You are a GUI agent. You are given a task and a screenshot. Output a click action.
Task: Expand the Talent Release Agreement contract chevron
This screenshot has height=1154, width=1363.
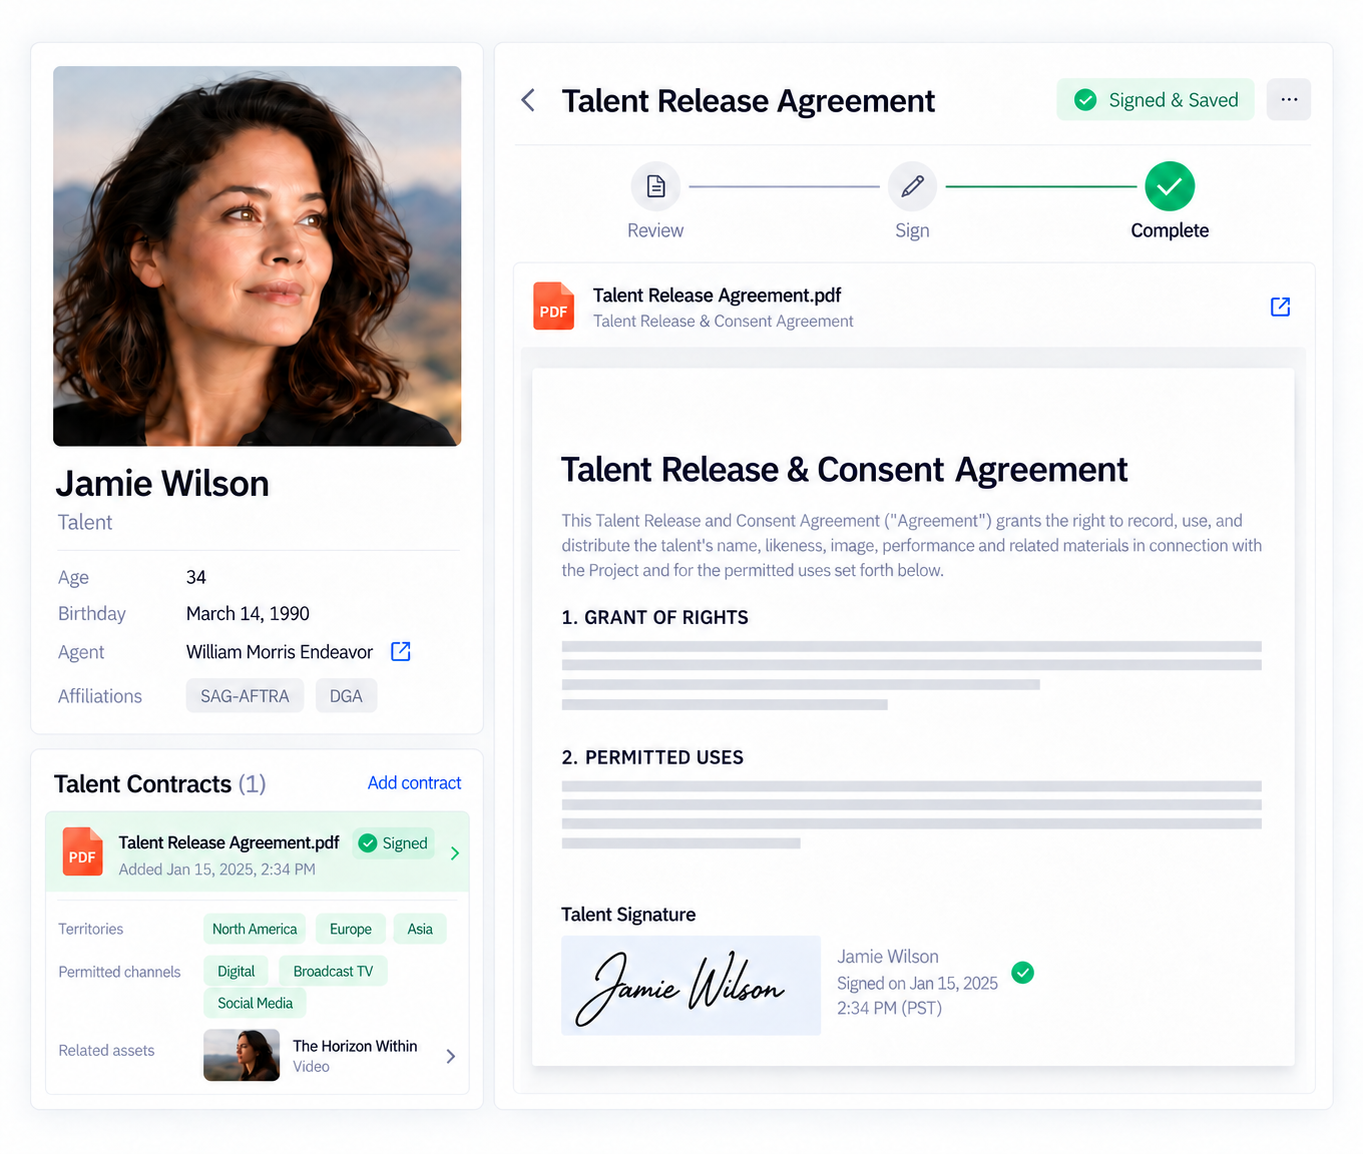click(455, 853)
